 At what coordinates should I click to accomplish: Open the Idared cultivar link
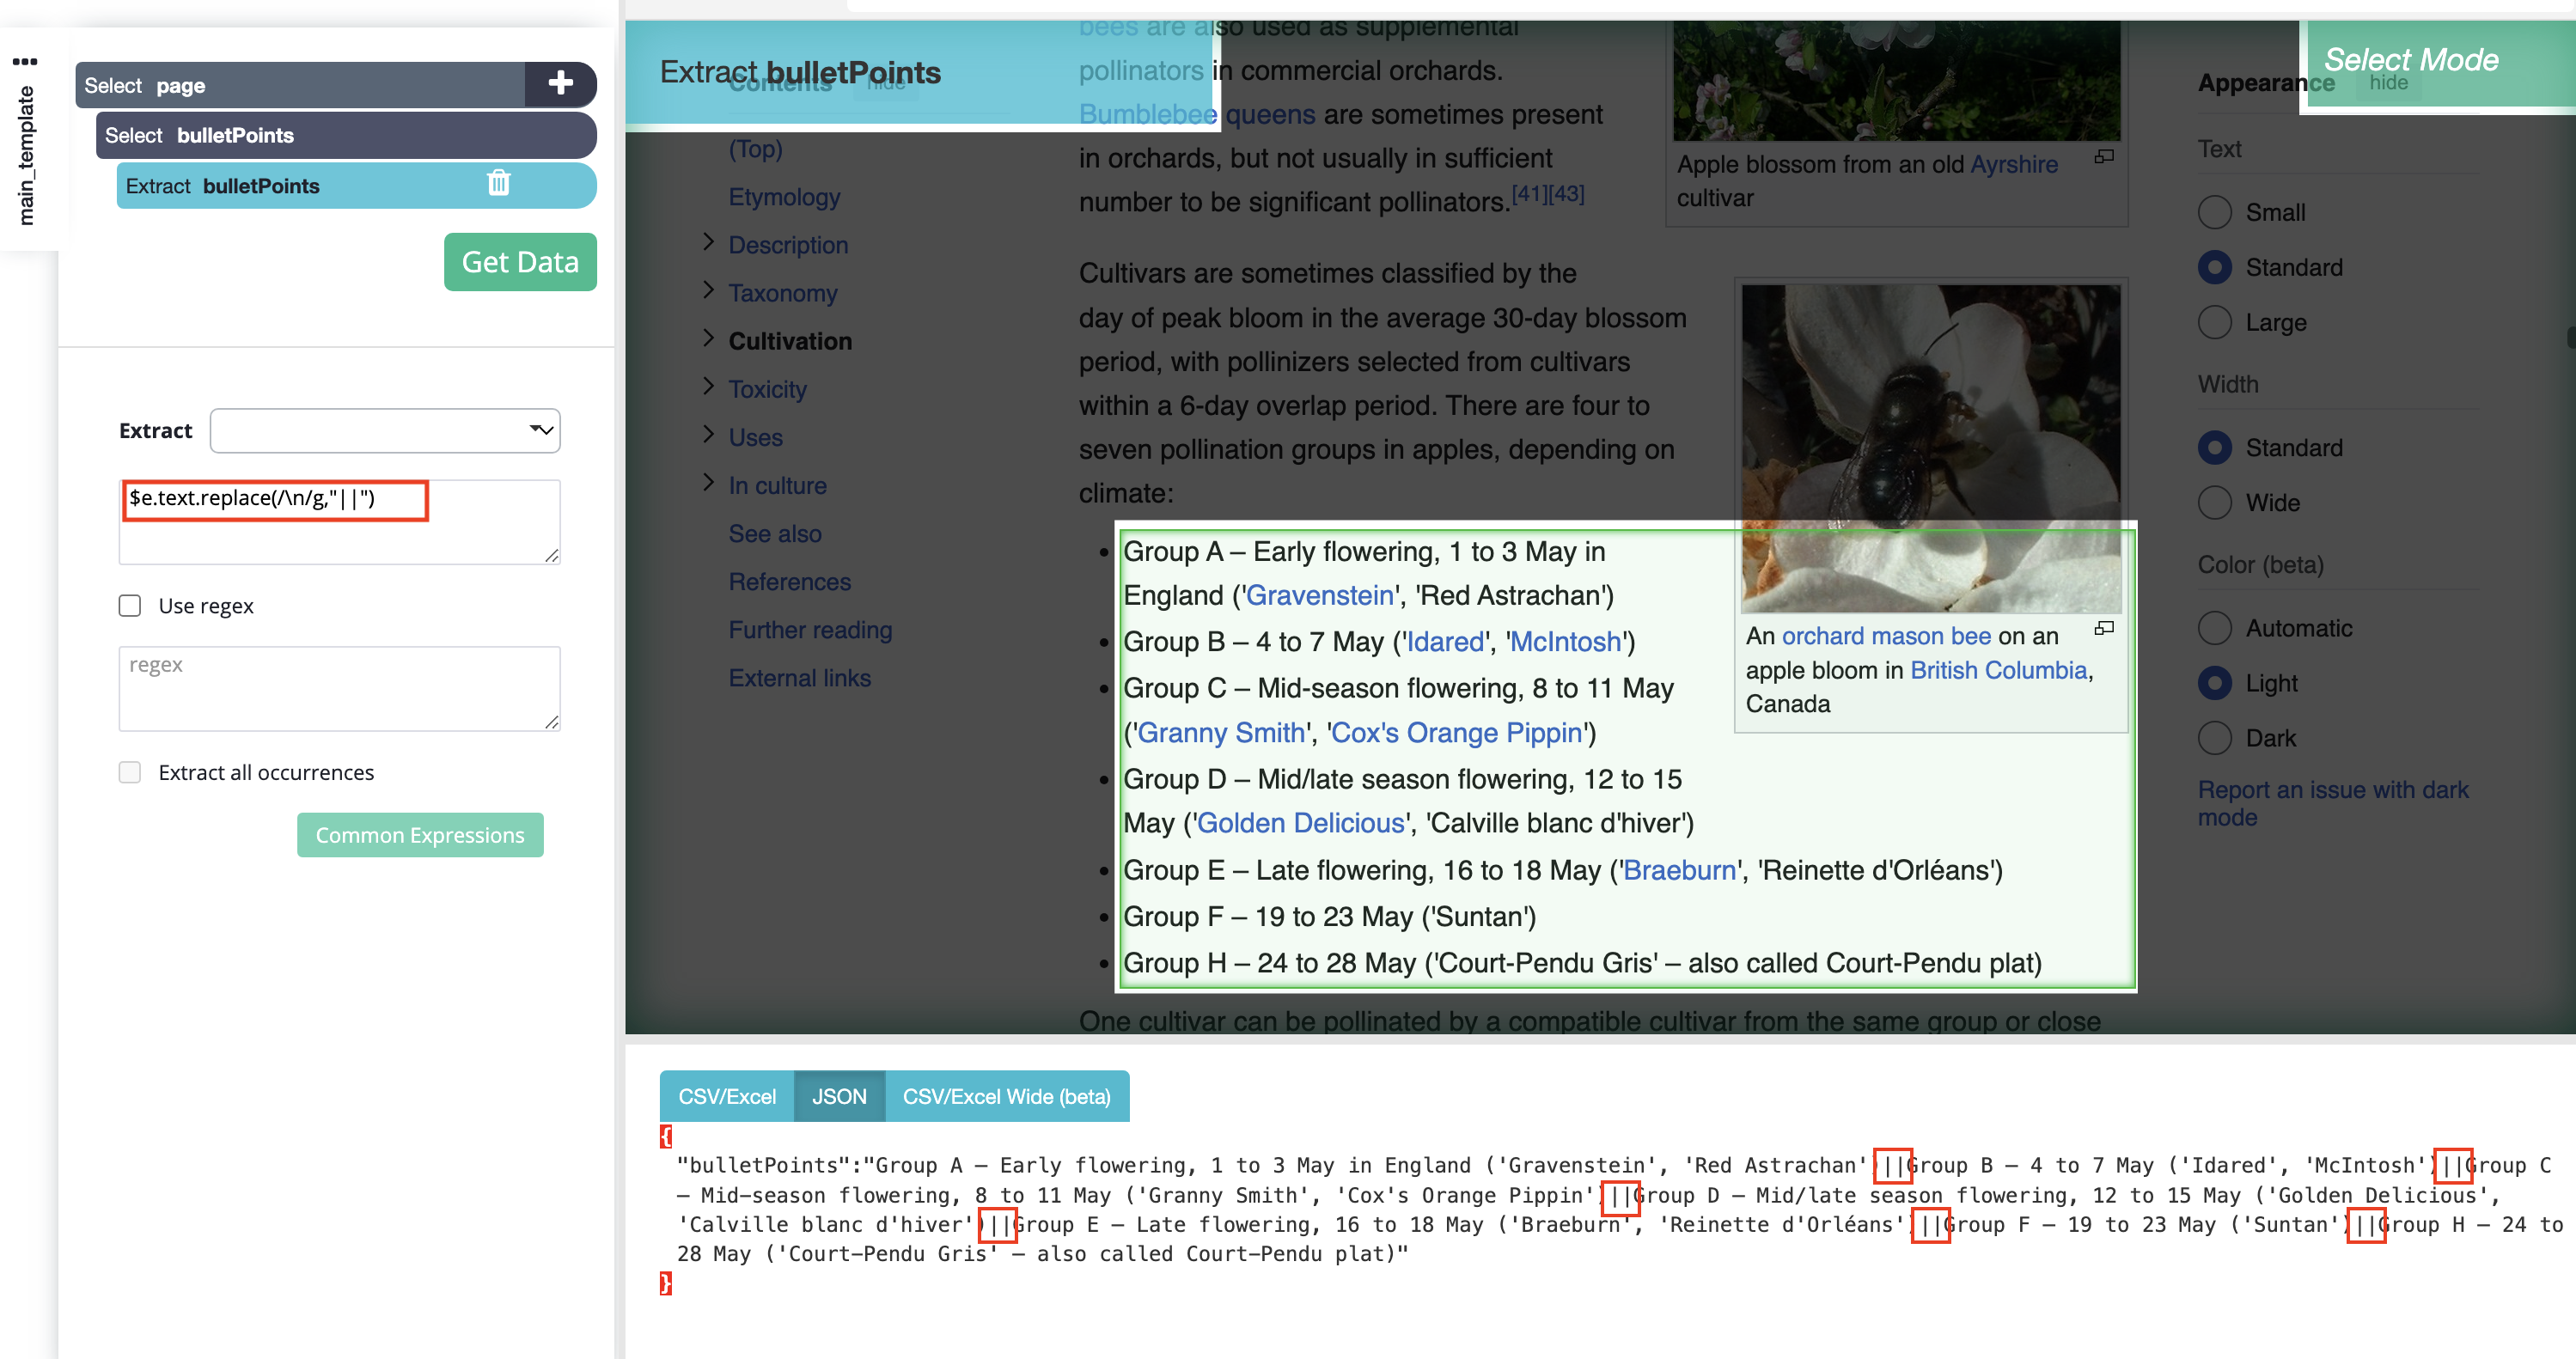click(1445, 642)
